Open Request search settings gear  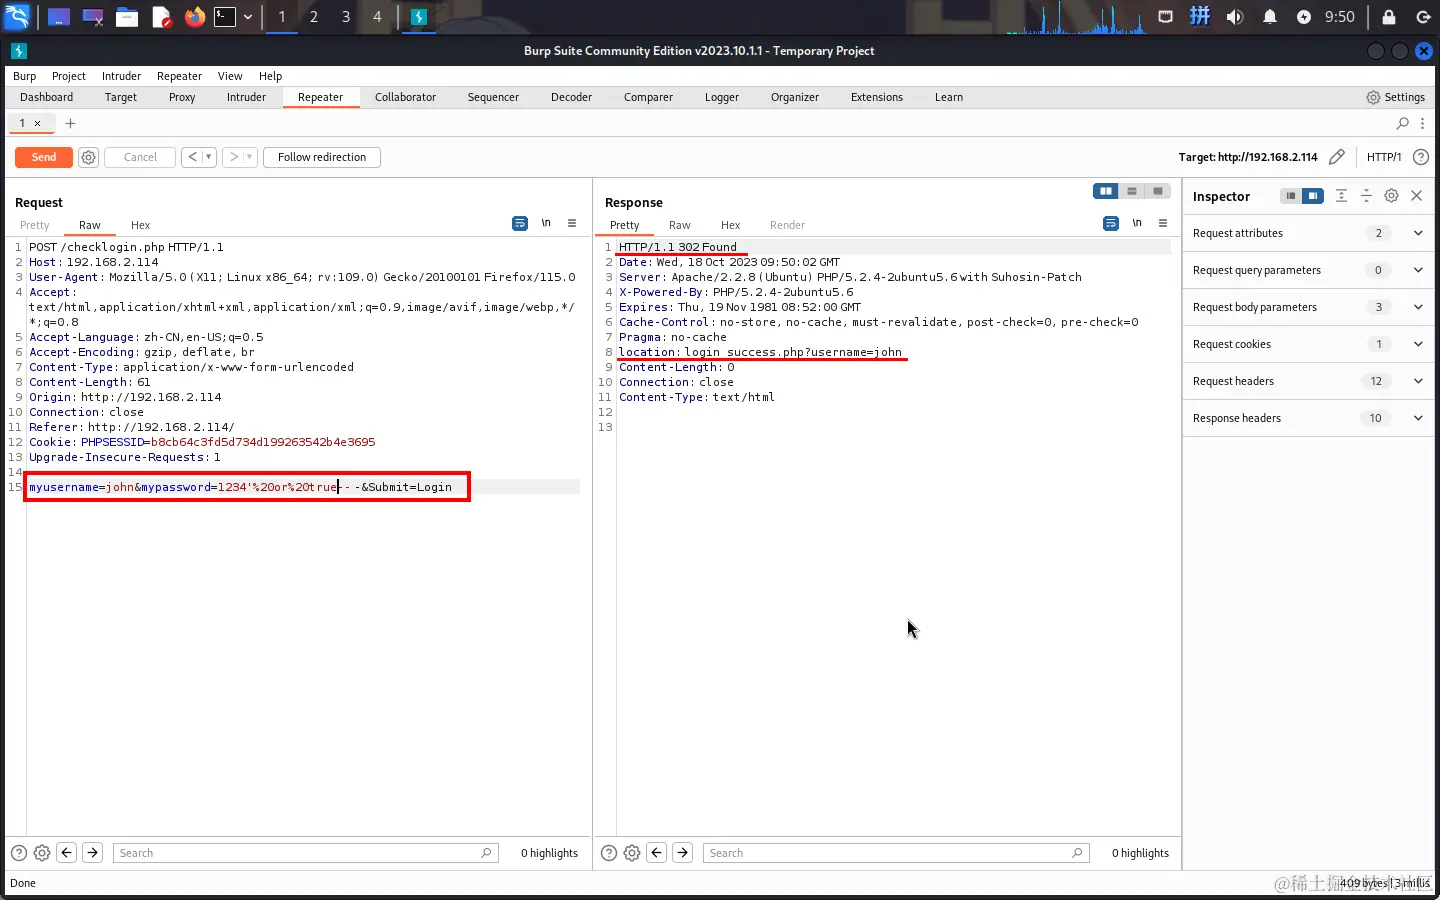pyautogui.click(x=42, y=853)
